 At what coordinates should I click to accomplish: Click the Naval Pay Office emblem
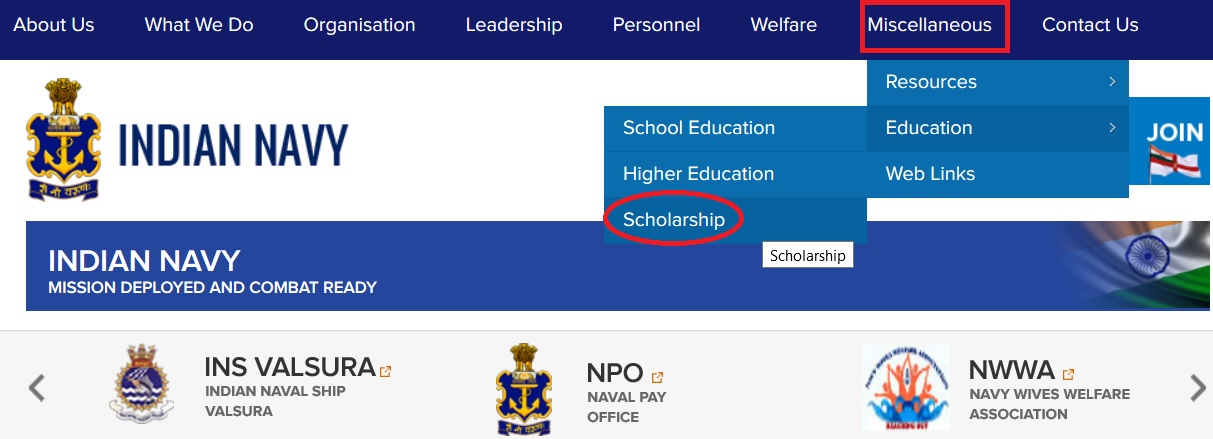point(523,388)
